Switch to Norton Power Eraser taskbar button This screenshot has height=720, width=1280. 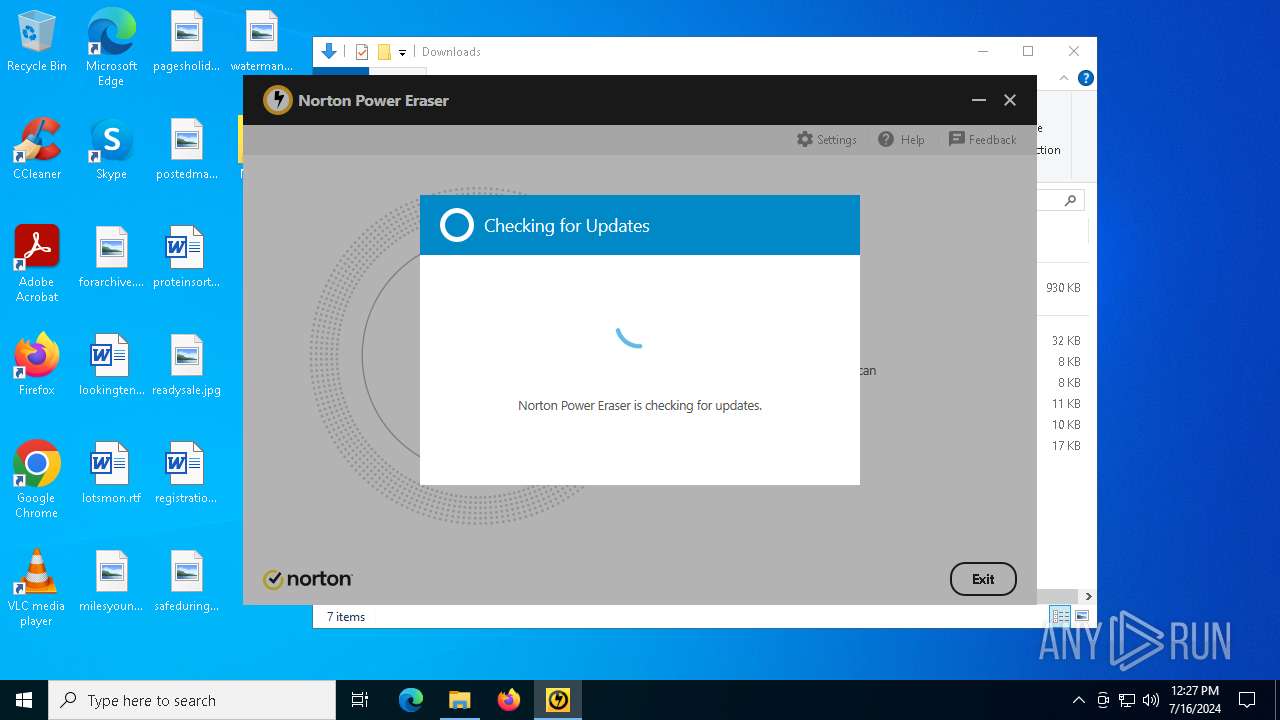(557, 700)
